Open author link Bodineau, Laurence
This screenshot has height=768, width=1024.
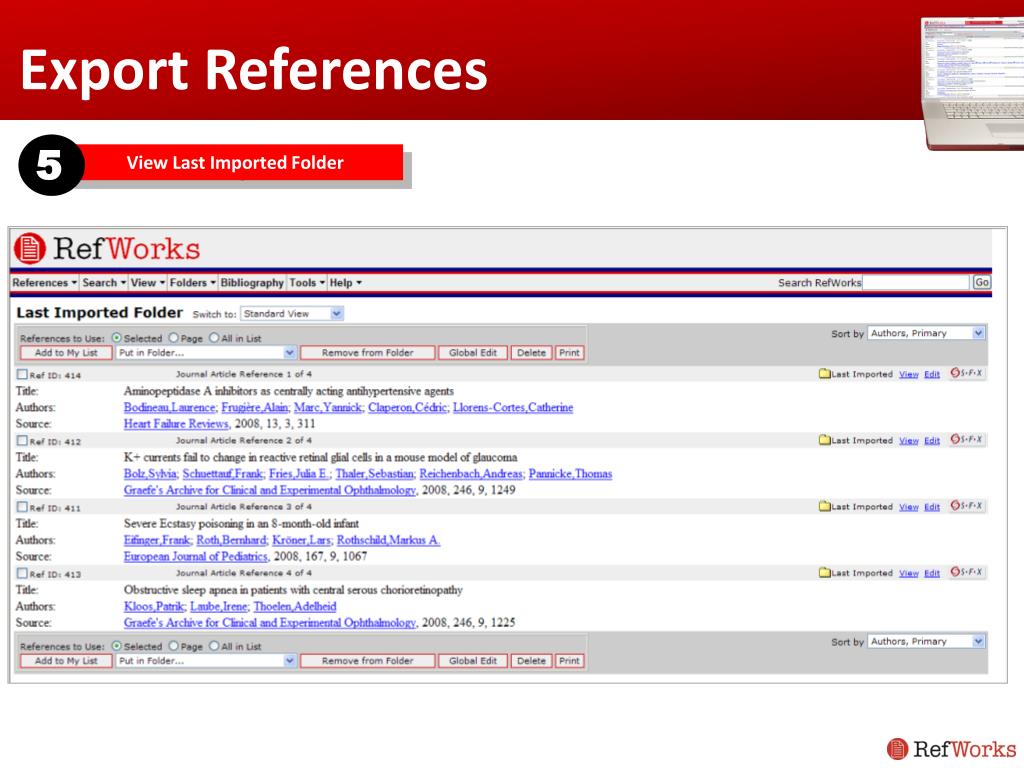169,408
